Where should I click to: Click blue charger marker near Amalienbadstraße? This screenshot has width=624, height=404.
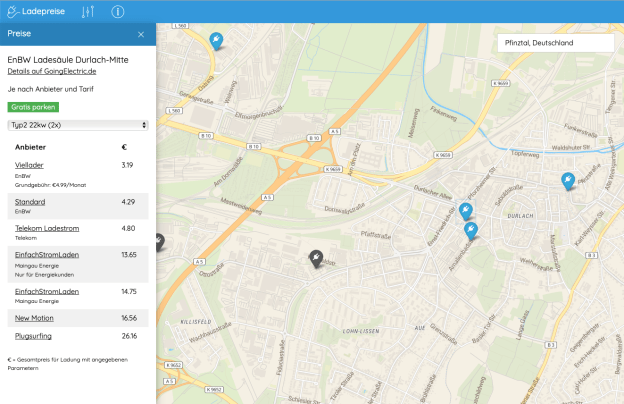tap(471, 230)
